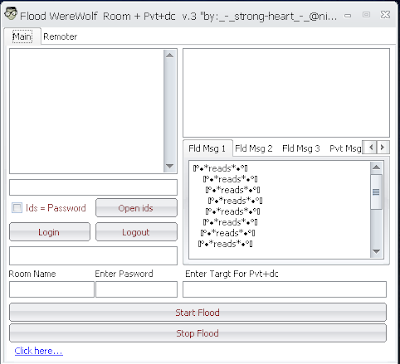Image resolution: width=400 pixels, height=364 pixels.
Task: Switch to the Main tab
Action: click(22, 36)
